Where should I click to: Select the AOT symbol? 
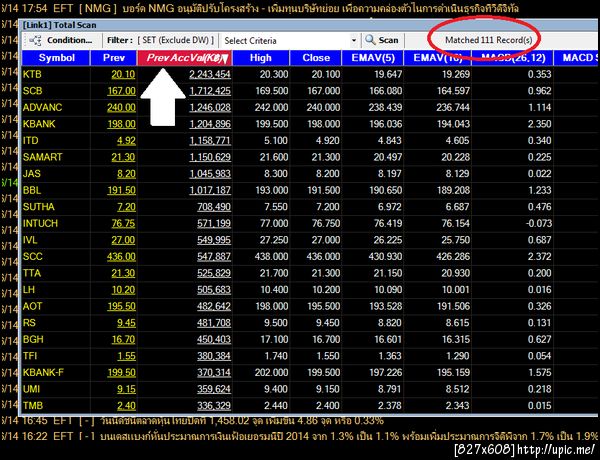(x=33, y=306)
